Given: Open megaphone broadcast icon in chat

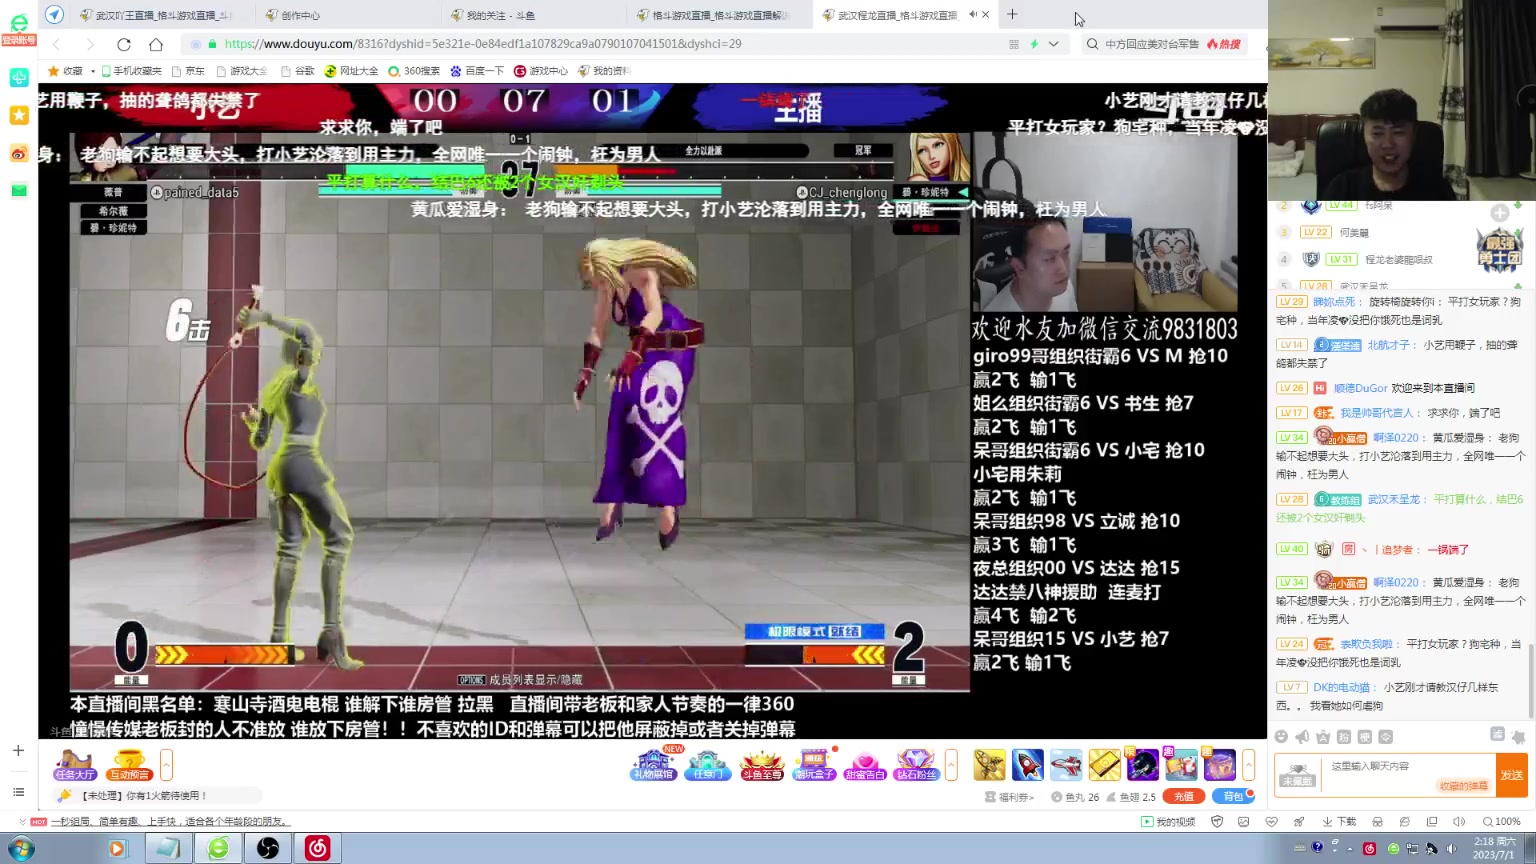Looking at the screenshot, I should pyautogui.click(x=1302, y=737).
